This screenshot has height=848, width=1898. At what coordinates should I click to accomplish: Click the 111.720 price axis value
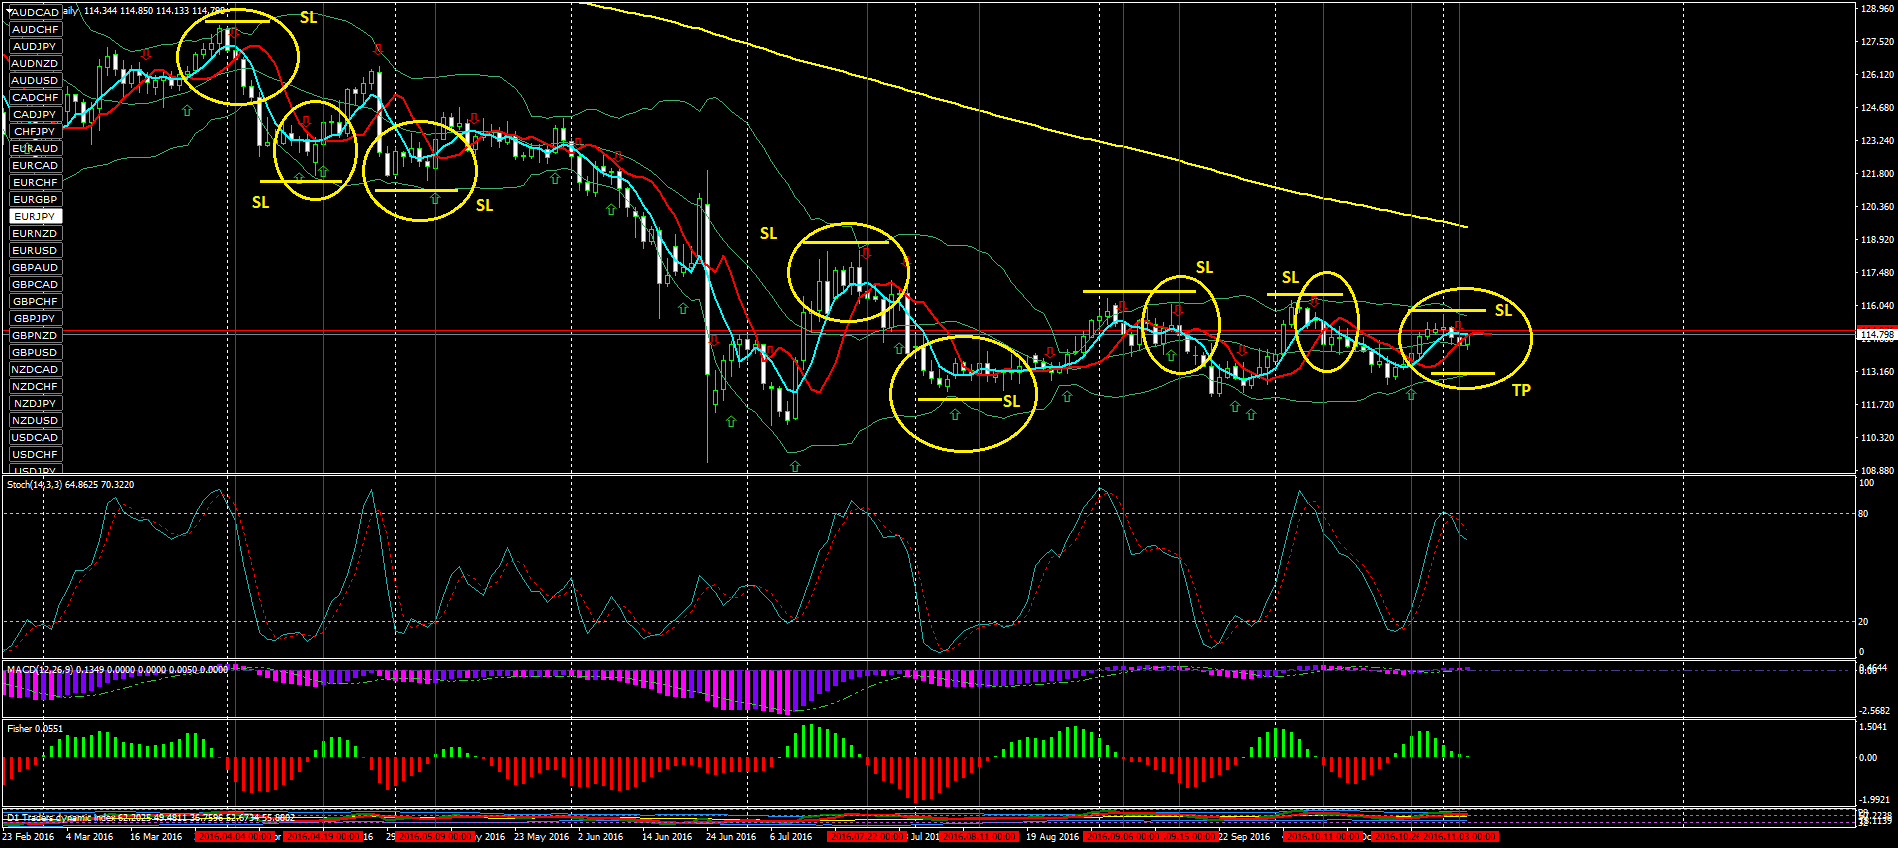1877,405
